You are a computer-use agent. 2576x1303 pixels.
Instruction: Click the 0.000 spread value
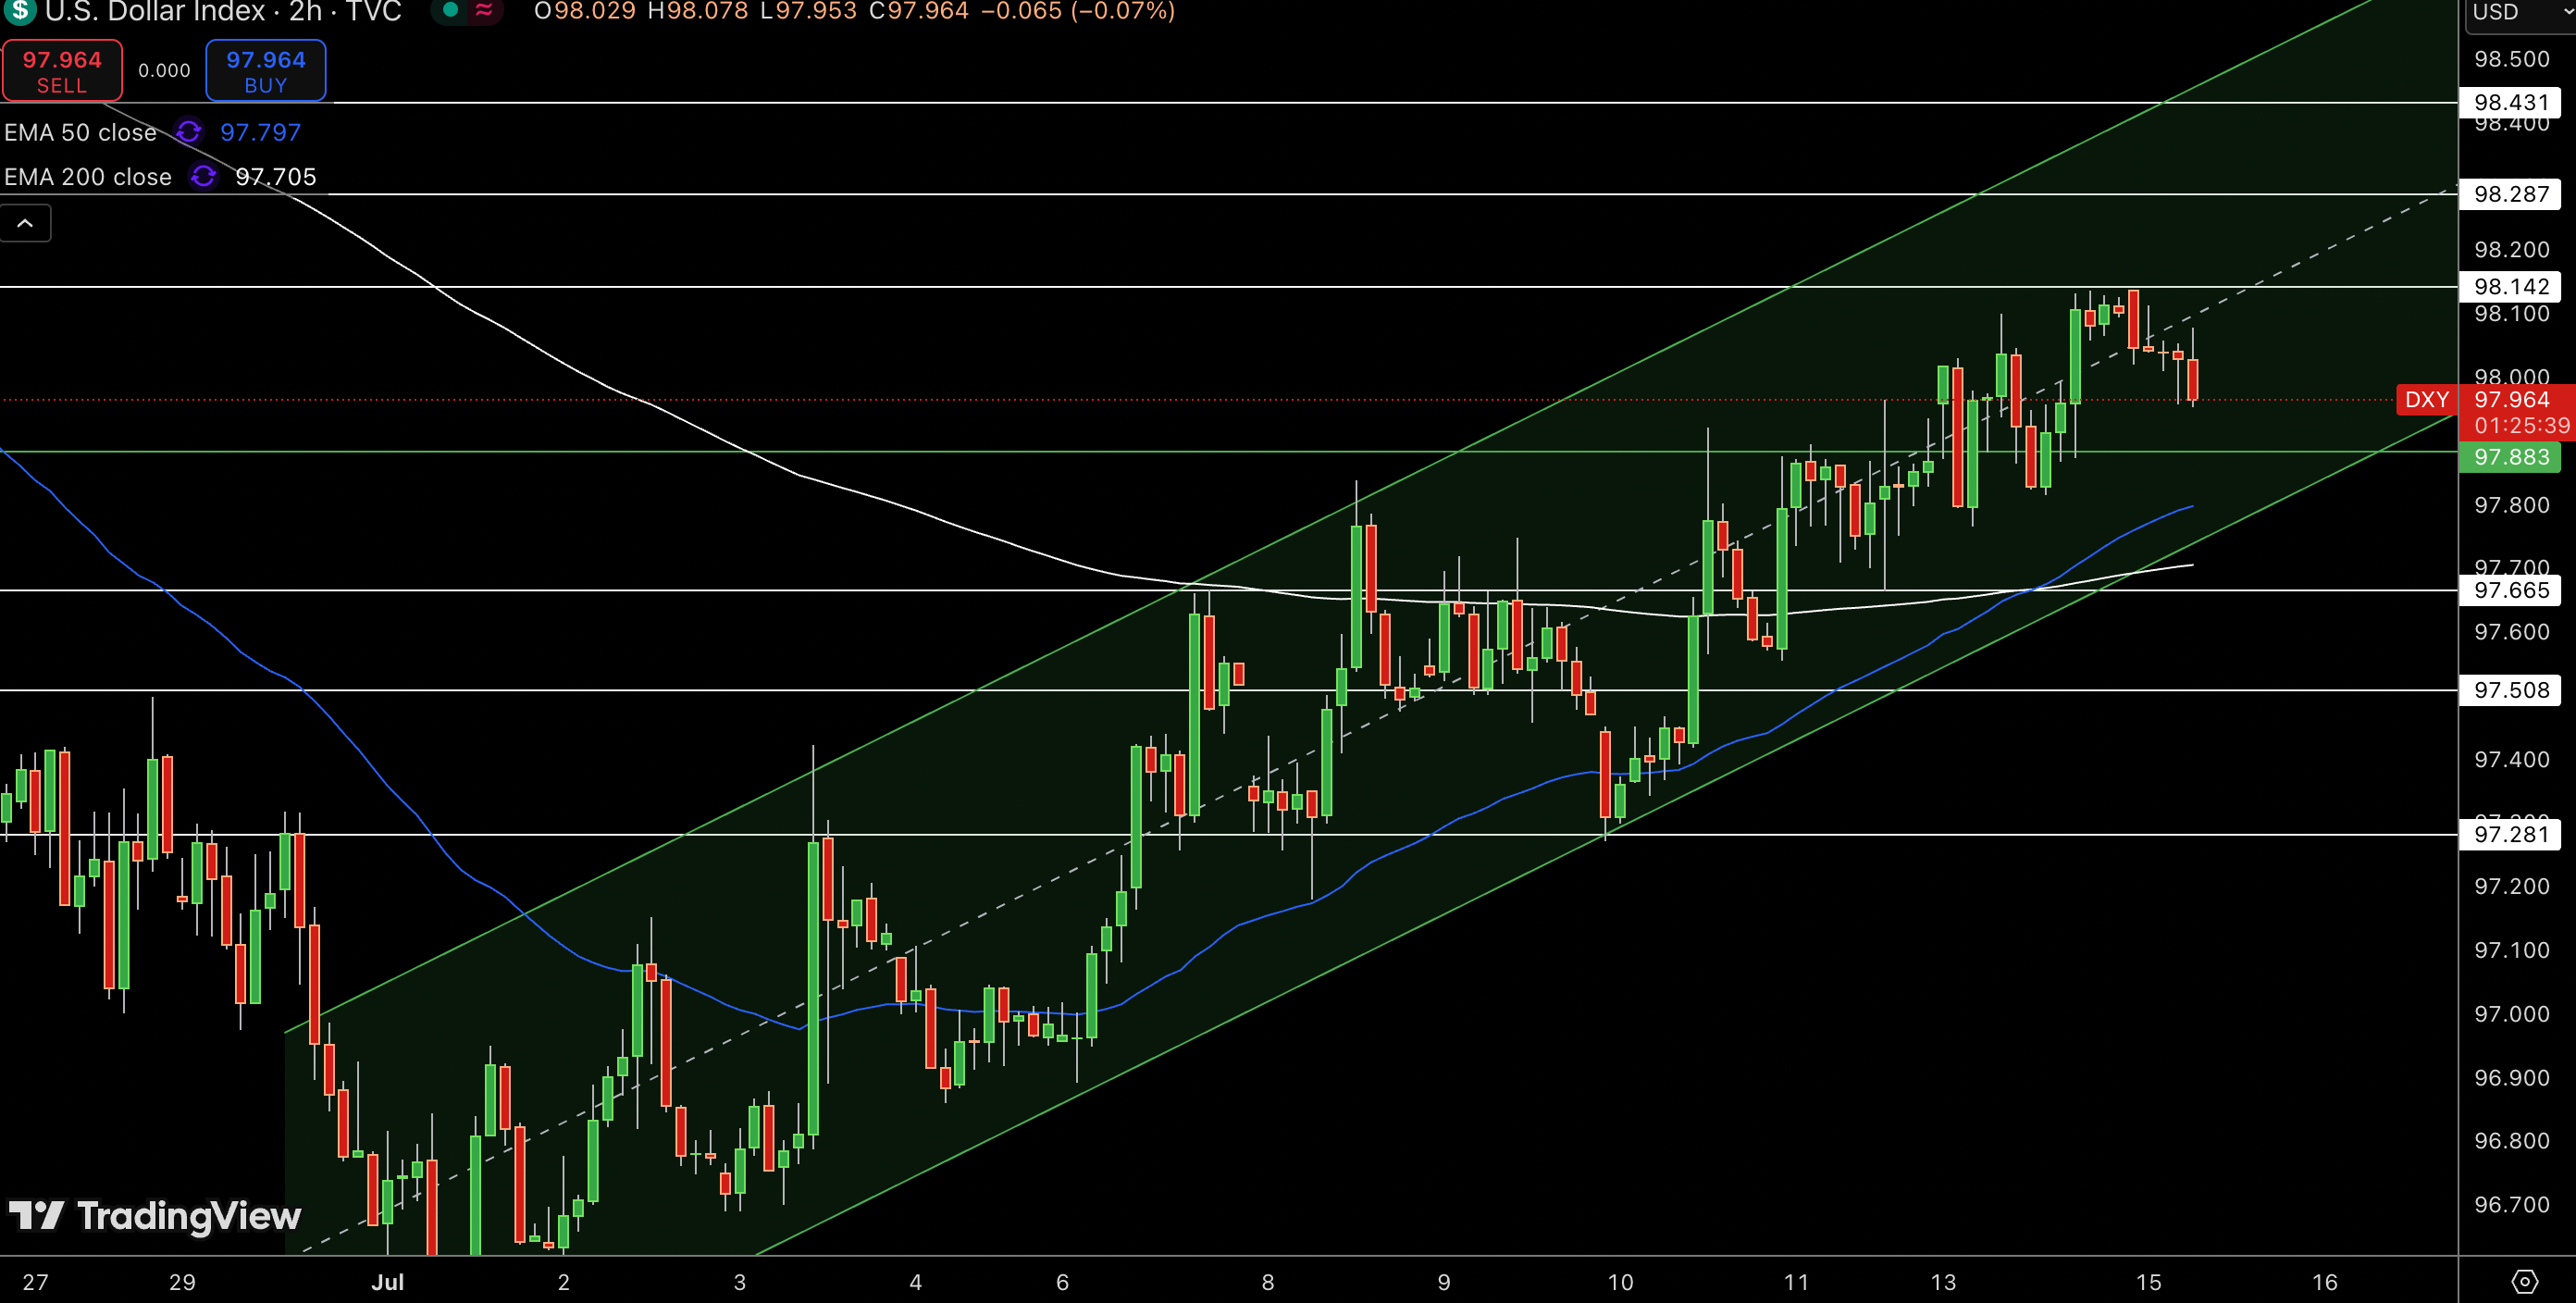(x=164, y=71)
